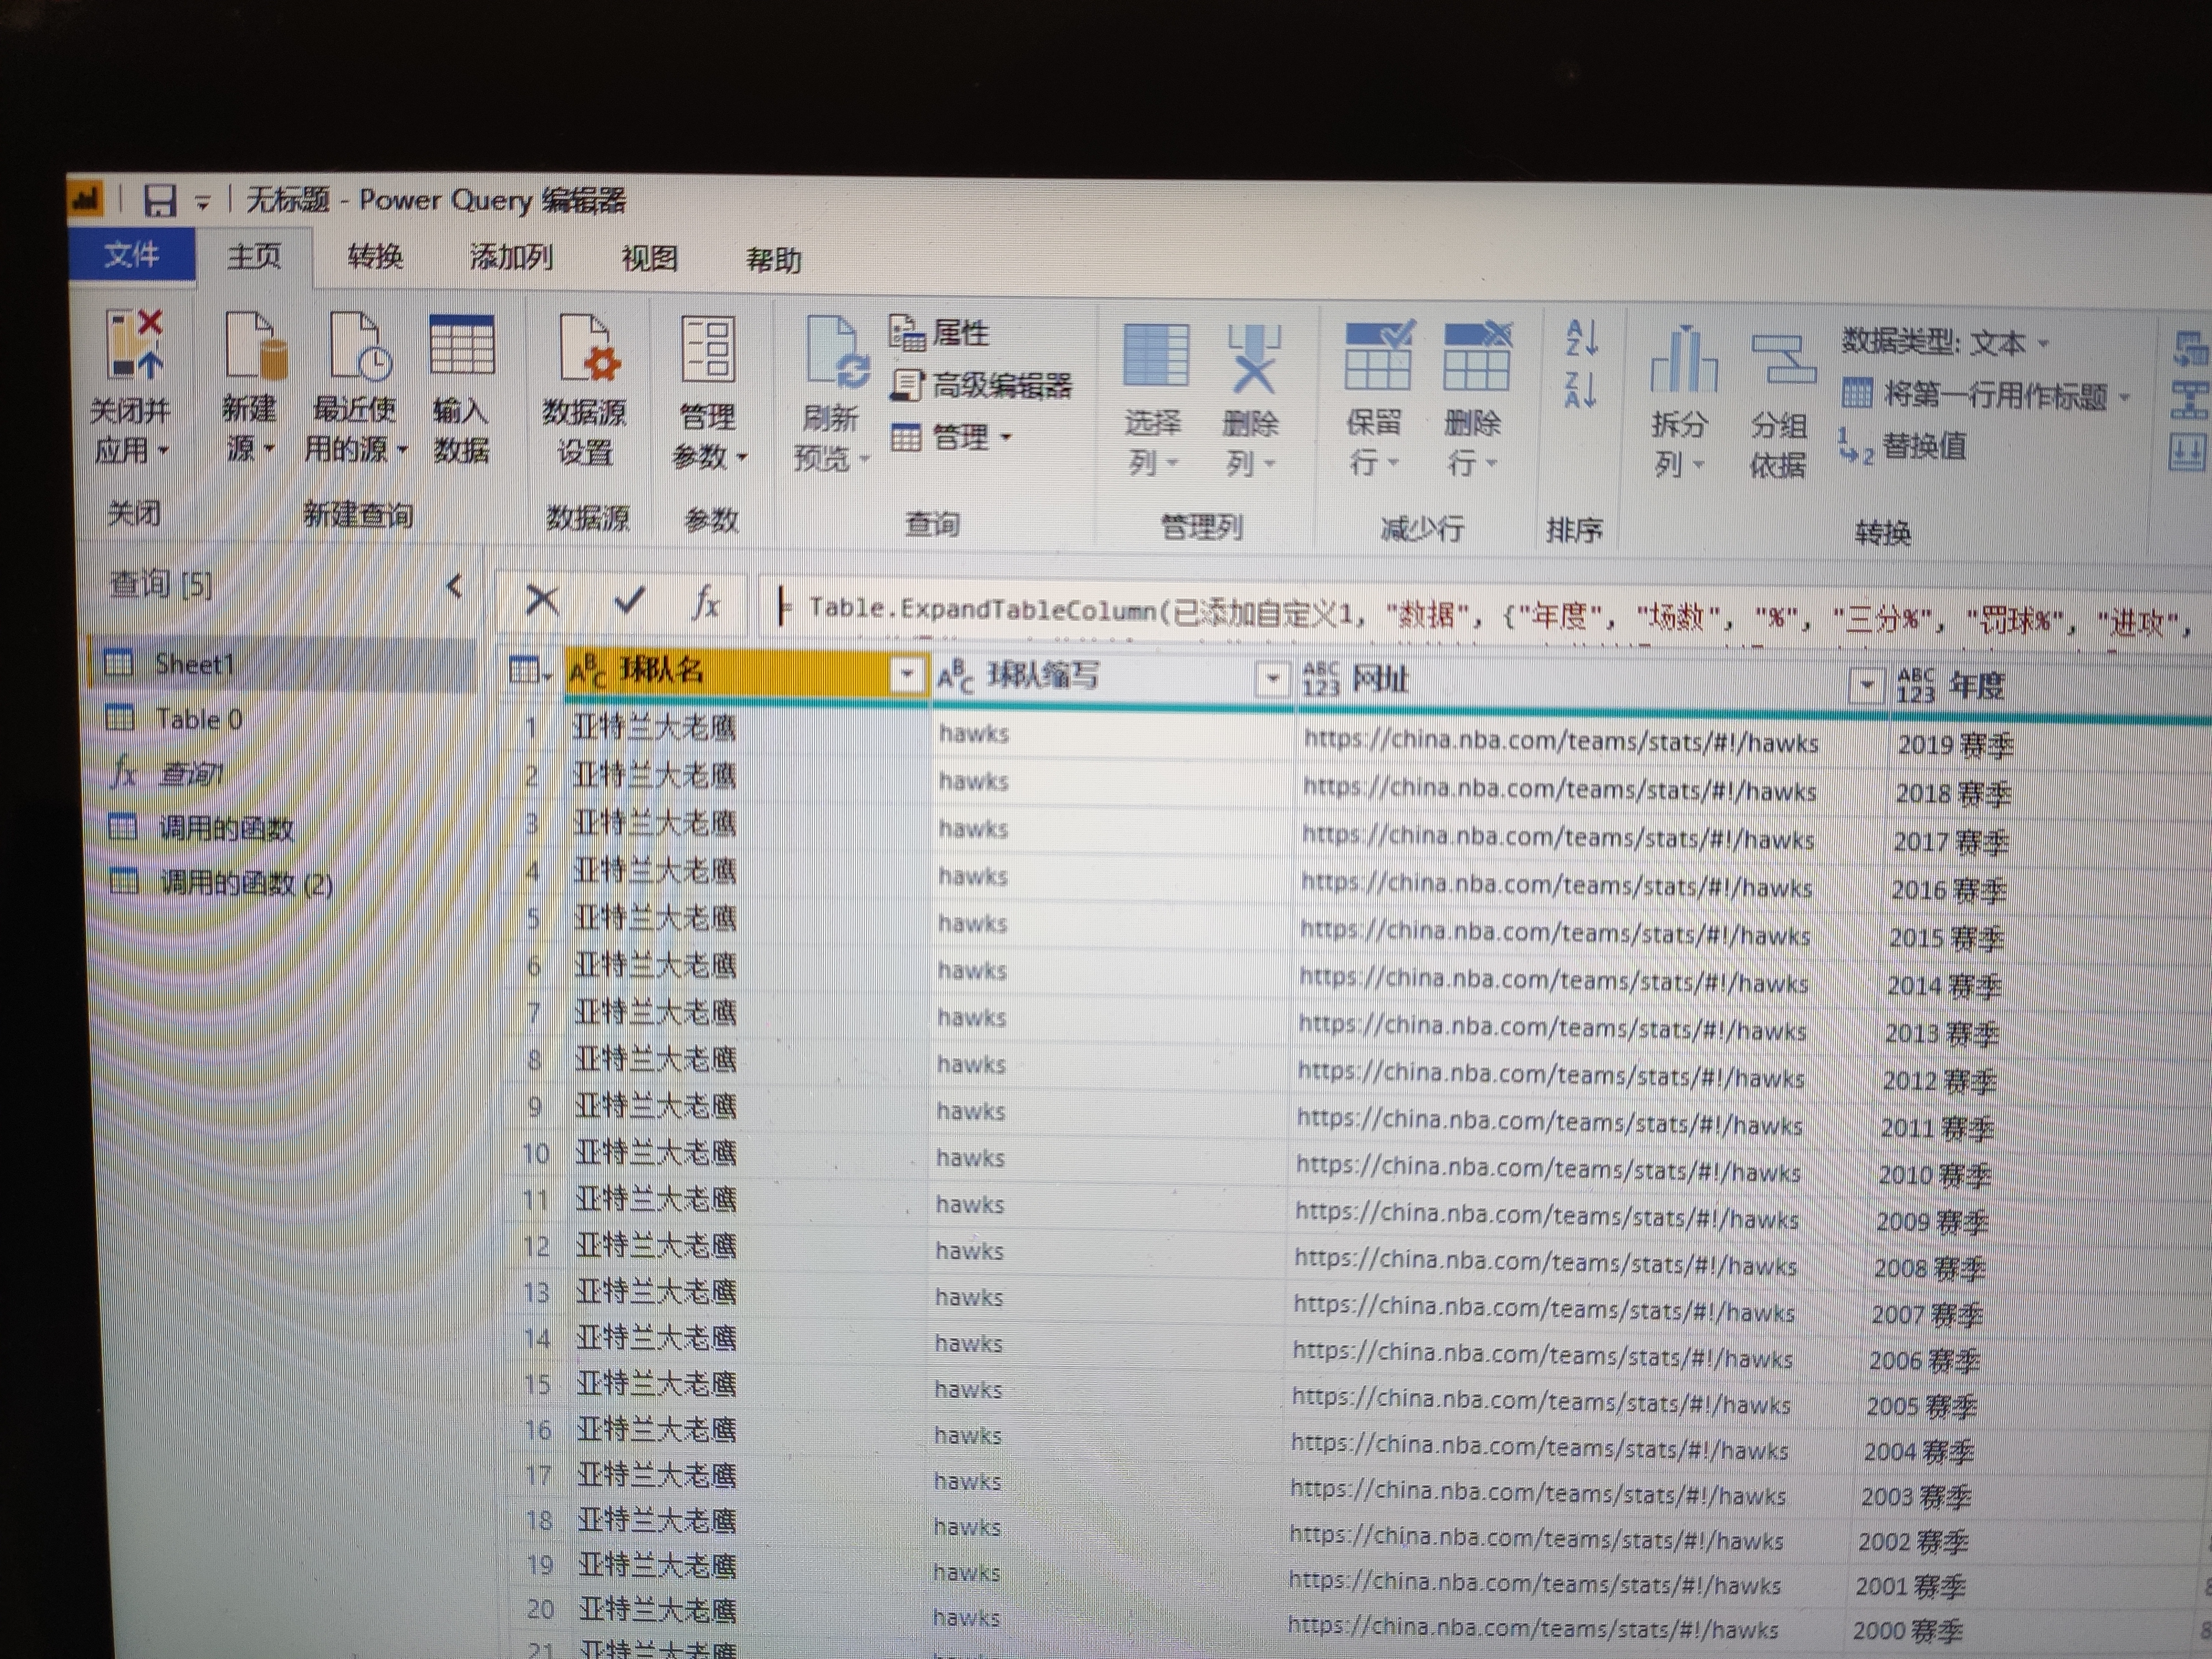
Task: Click the 拆分列 (Split Column) icon
Action: pos(1683,360)
